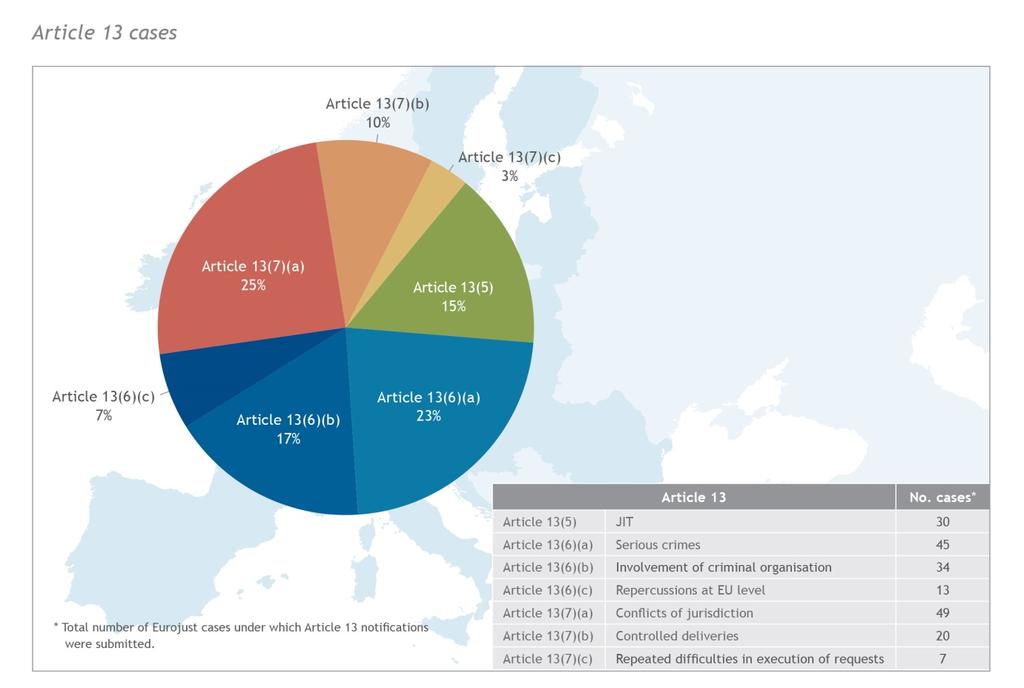Click the 'Article 13(7)(c)' label beside pie
The width and height of the screenshot is (1024, 688).
pos(509,157)
